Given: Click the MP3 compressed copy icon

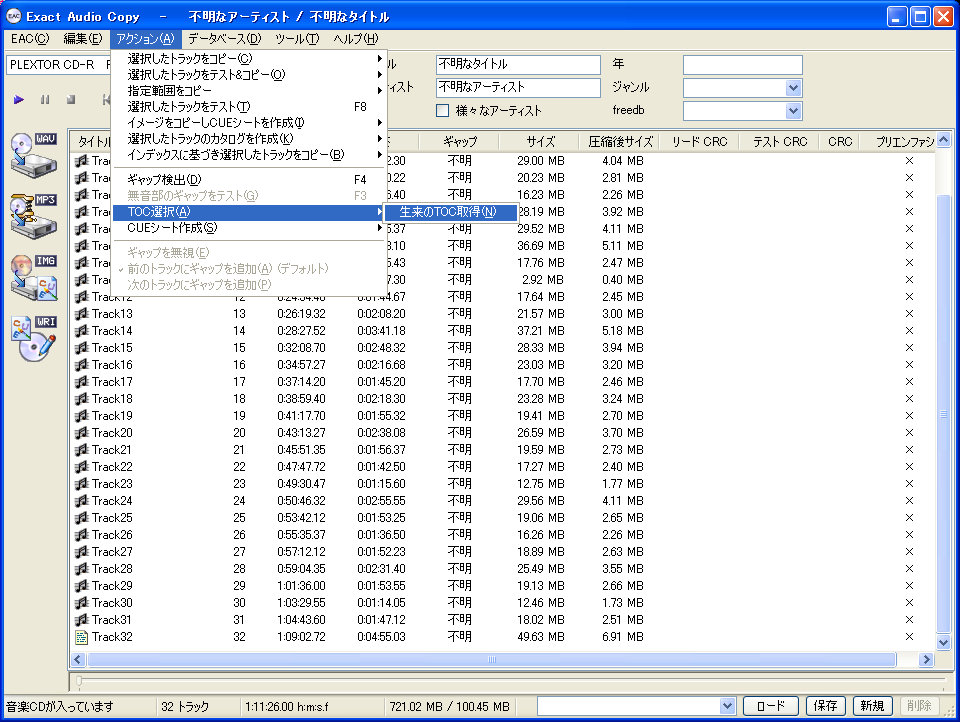Looking at the screenshot, I should 33,215.
